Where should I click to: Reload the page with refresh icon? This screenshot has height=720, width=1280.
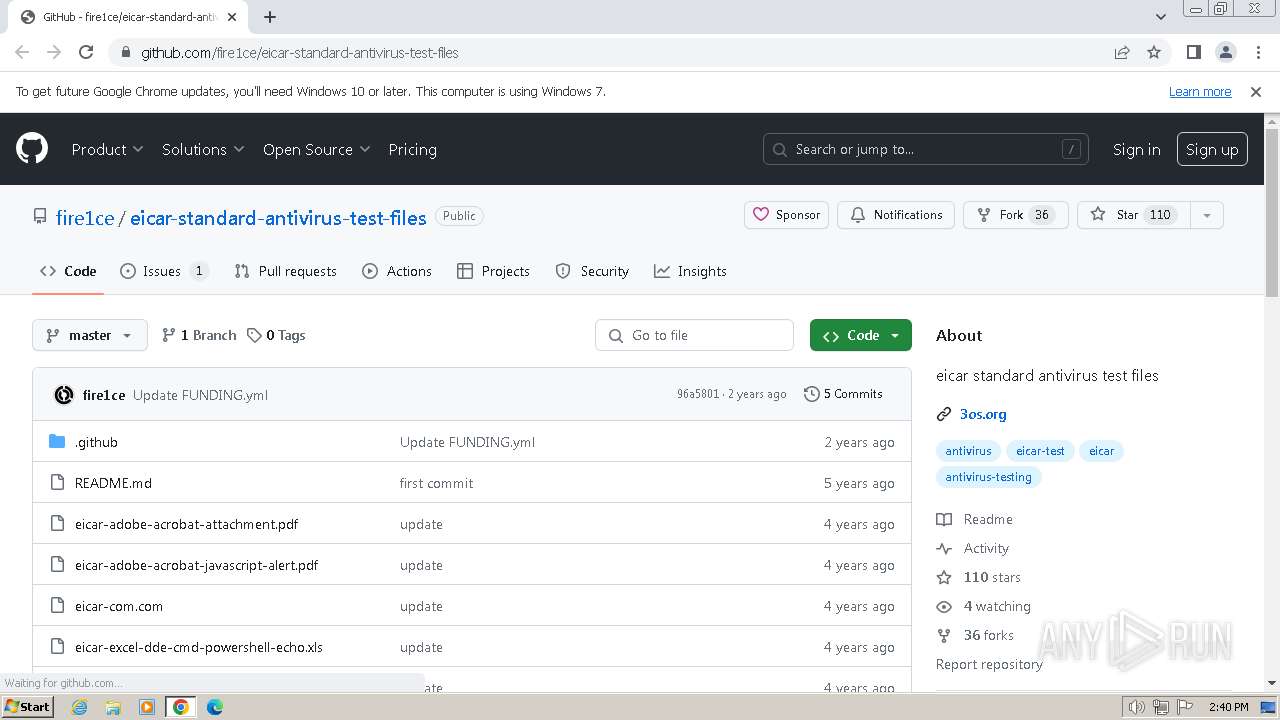(x=86, y=52)
